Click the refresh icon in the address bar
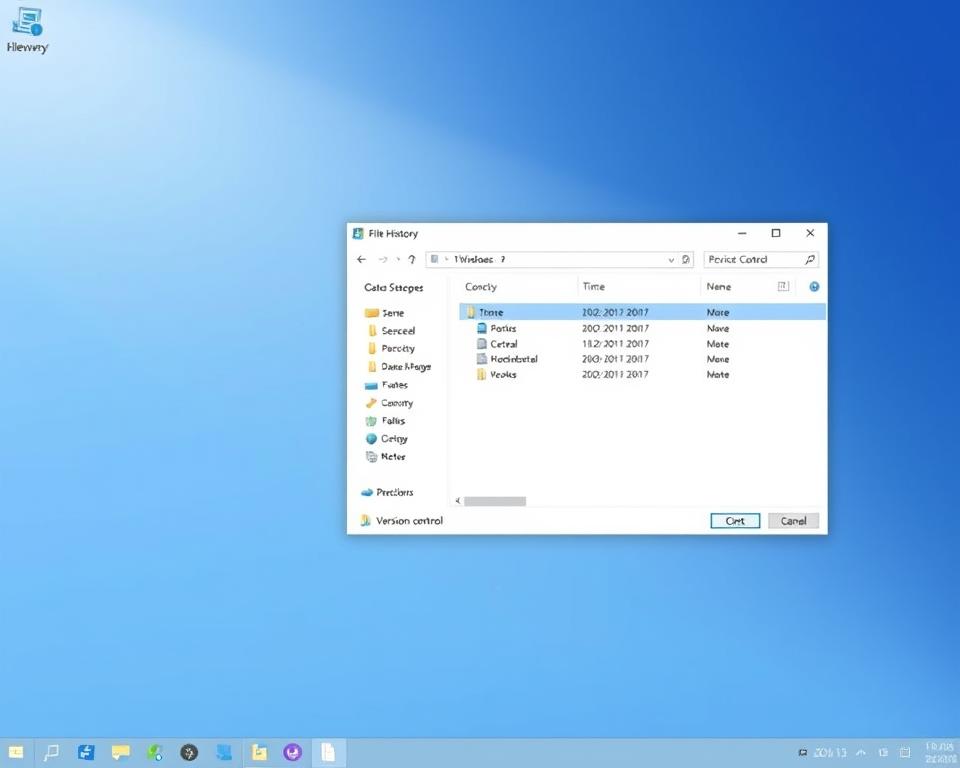The width and height of the screenshot is (960, 768). tap(685, 259)
